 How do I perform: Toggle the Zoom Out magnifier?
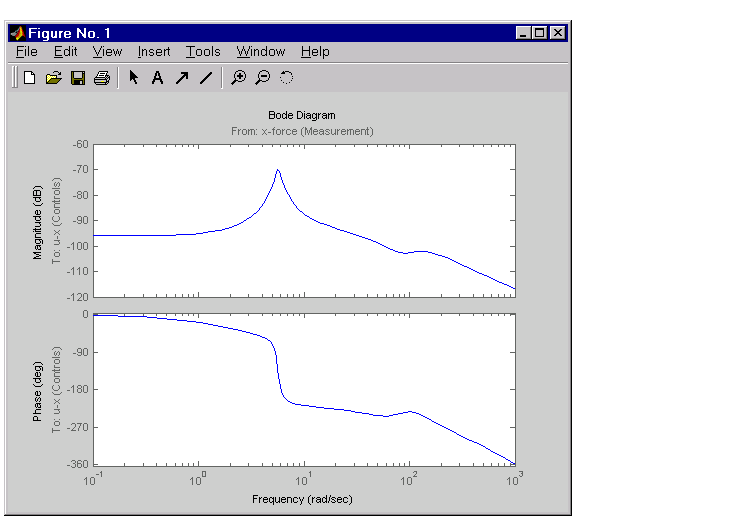coord(262,77)
